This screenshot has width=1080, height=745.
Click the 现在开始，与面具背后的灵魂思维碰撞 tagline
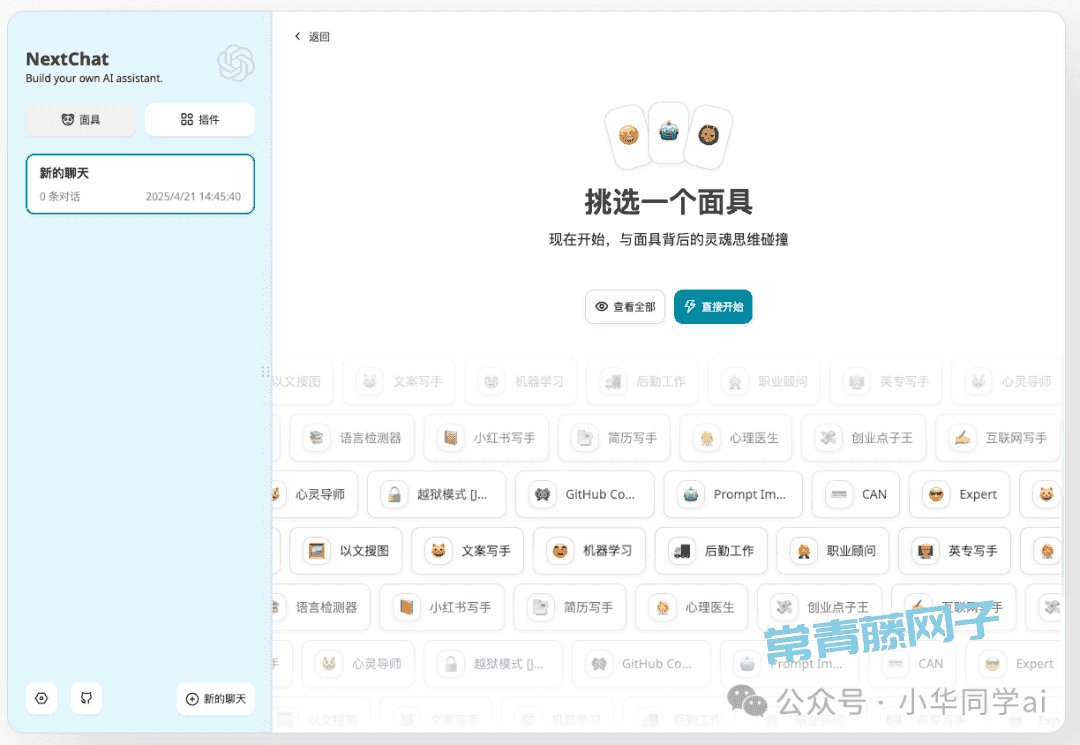tap(668, 240)
